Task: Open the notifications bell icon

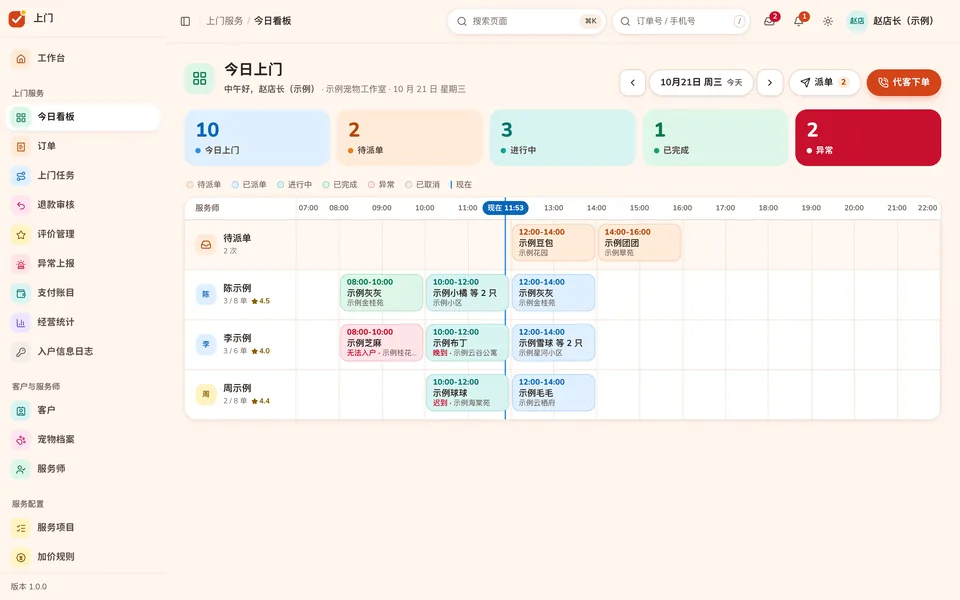Action: 799,21
